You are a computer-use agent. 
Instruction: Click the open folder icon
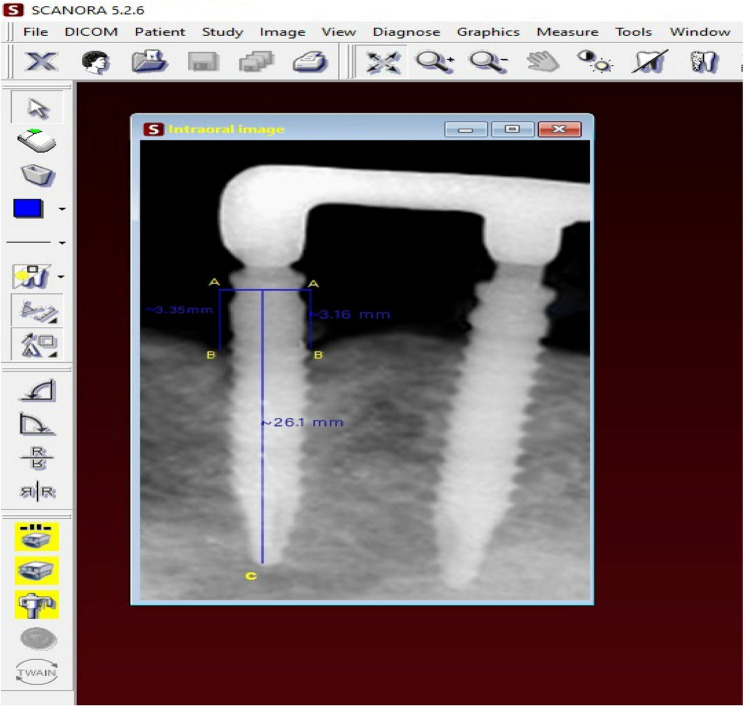(149, 61)
